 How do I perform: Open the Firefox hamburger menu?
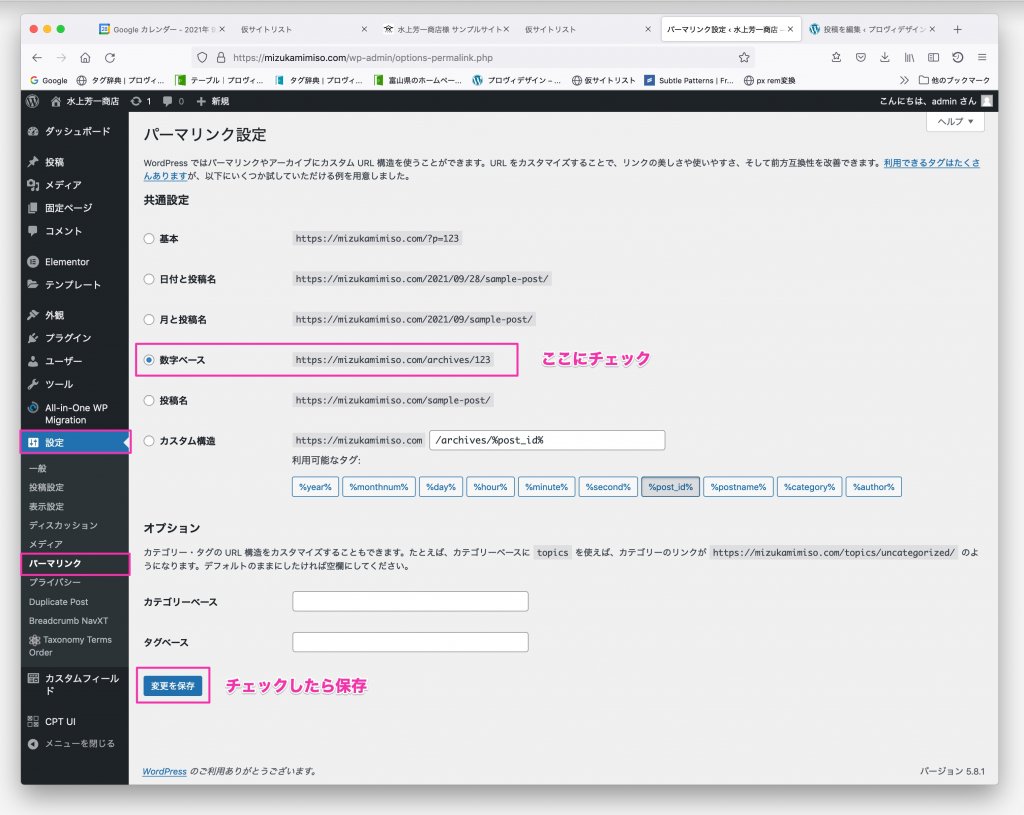pos(982,57)
